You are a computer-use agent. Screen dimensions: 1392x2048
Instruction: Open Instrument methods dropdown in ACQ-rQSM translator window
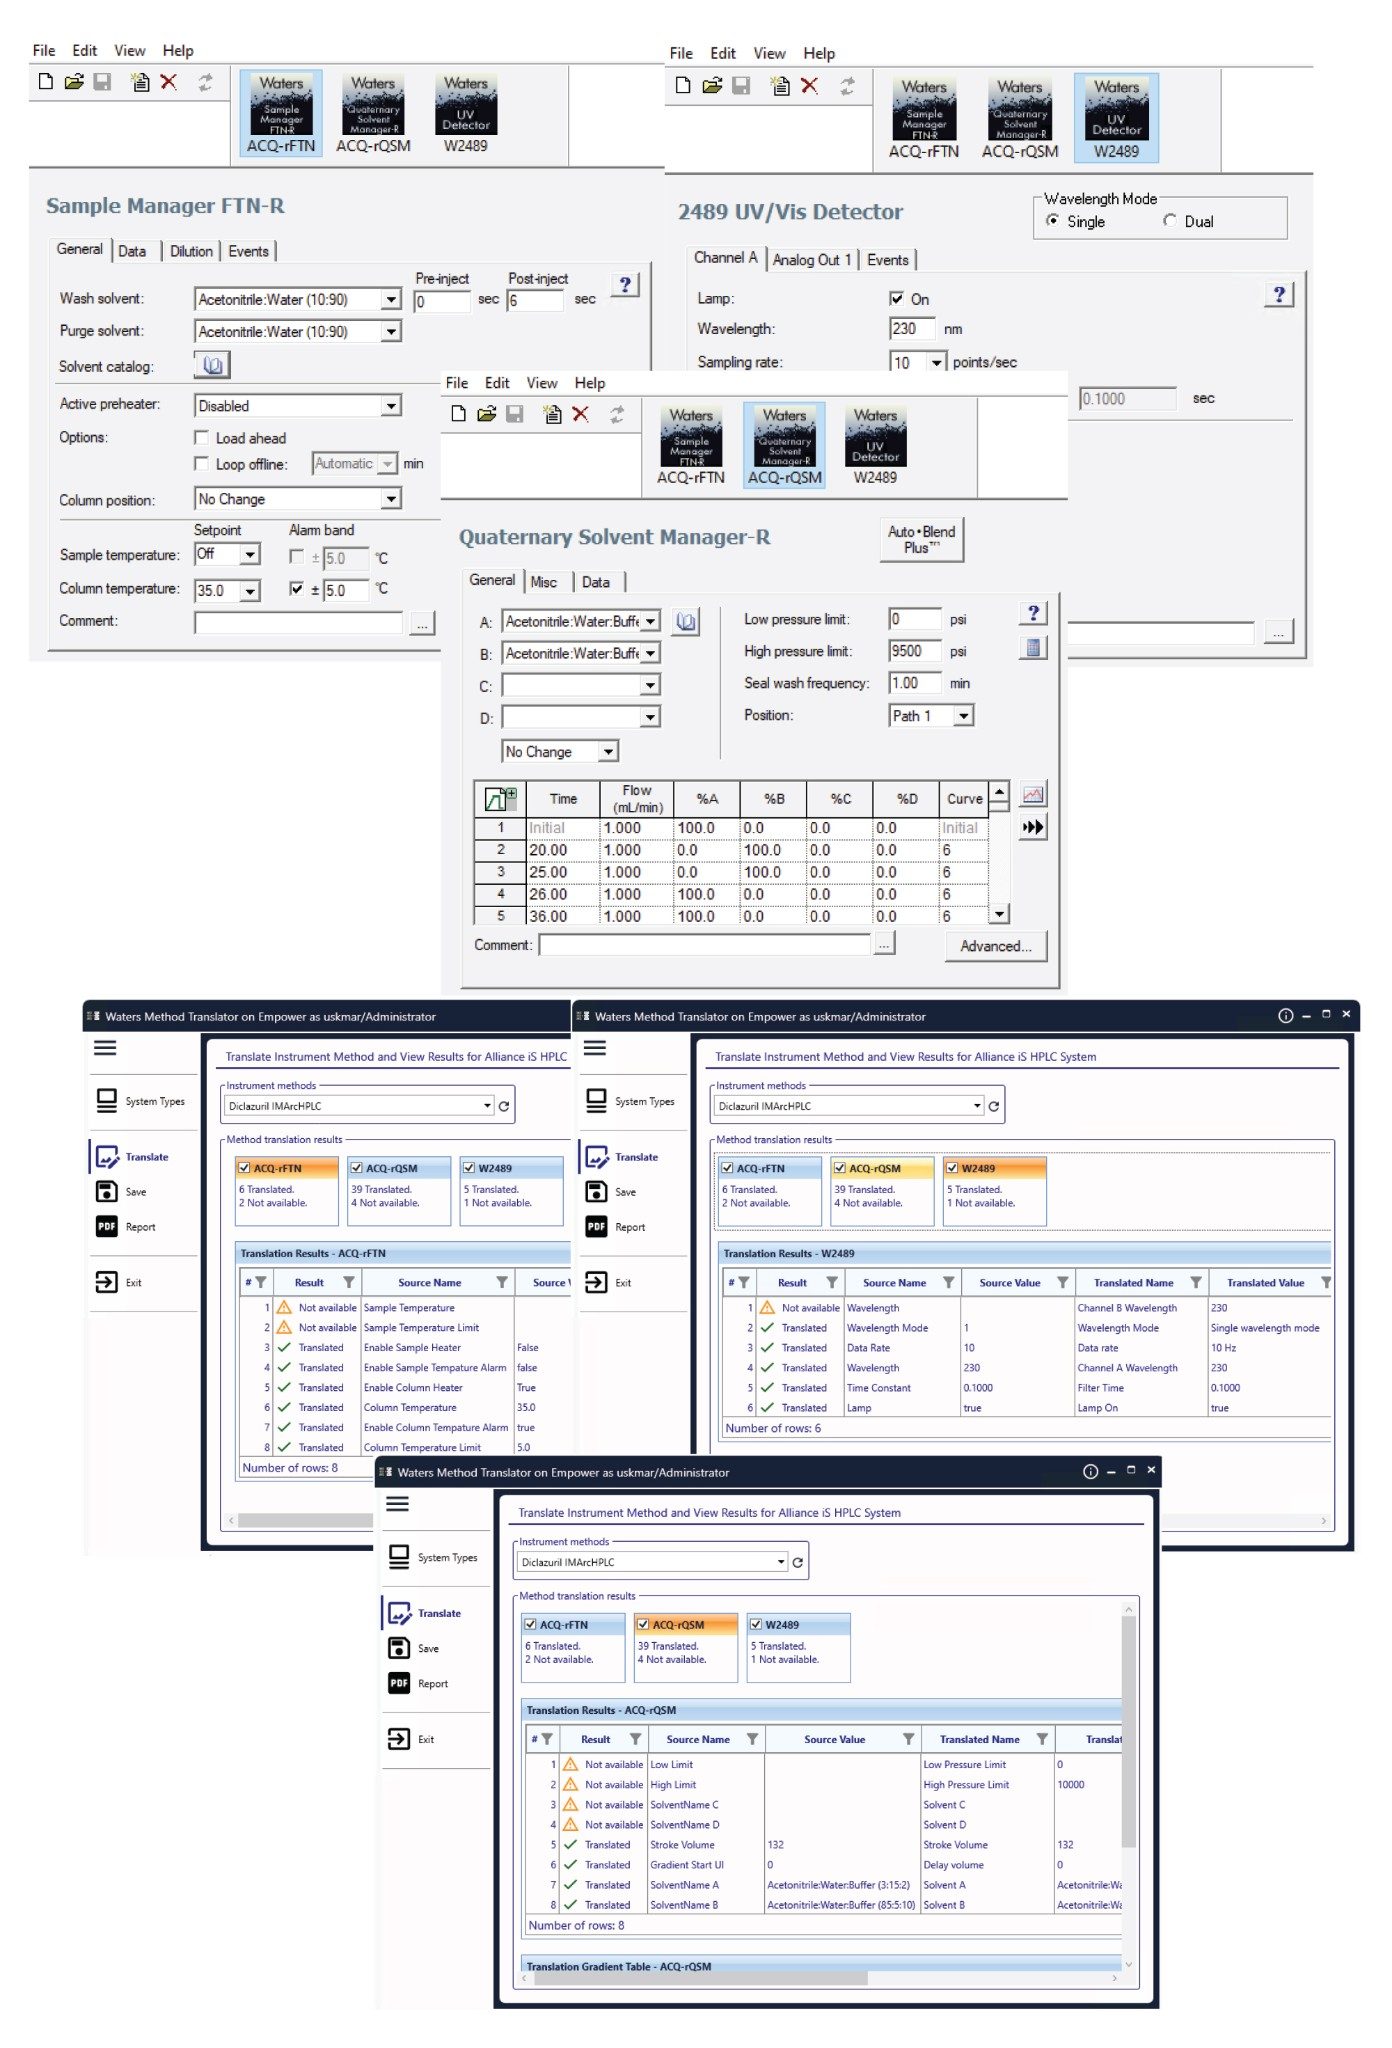click(x=781, y=1562)
